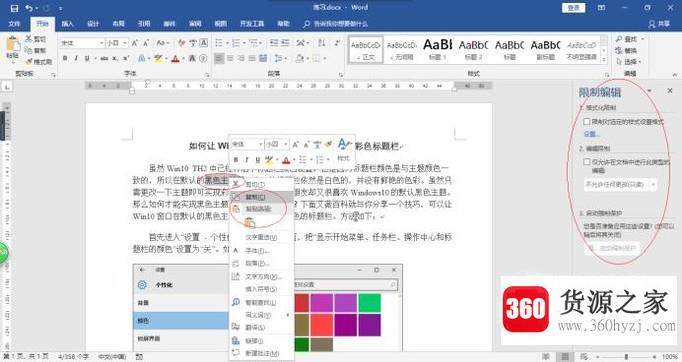
Task: Click Select option in Editing group
Action: pos(628,62)
